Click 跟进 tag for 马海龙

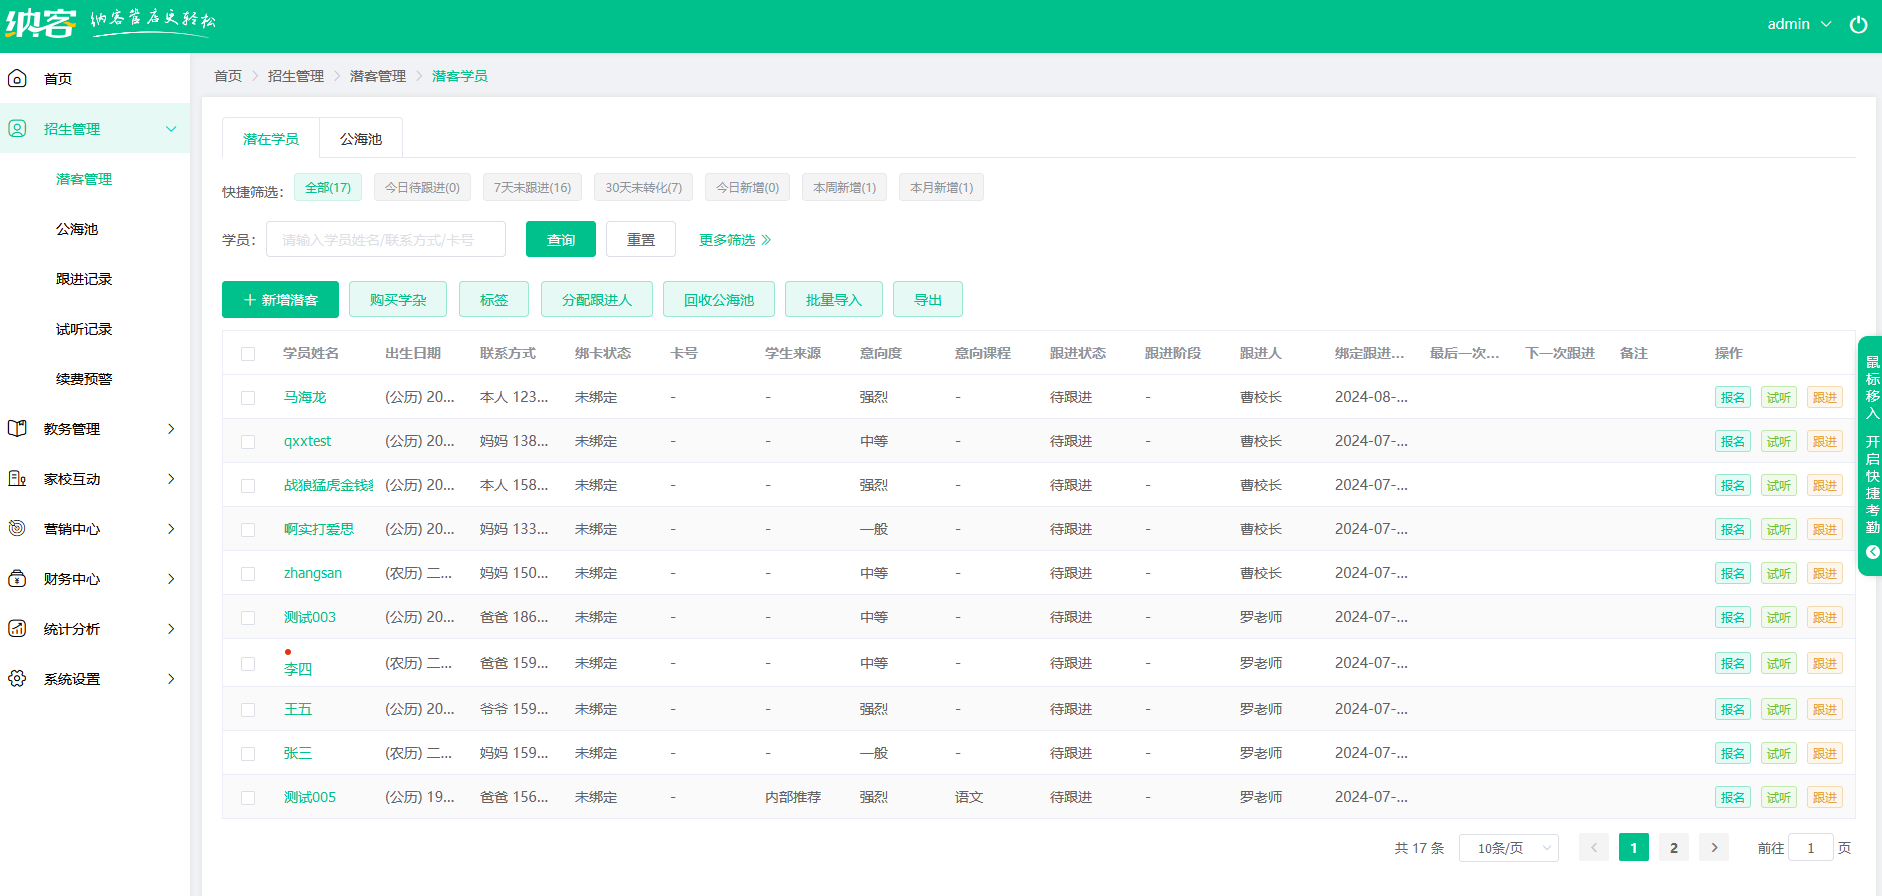tap(1825, 397)
